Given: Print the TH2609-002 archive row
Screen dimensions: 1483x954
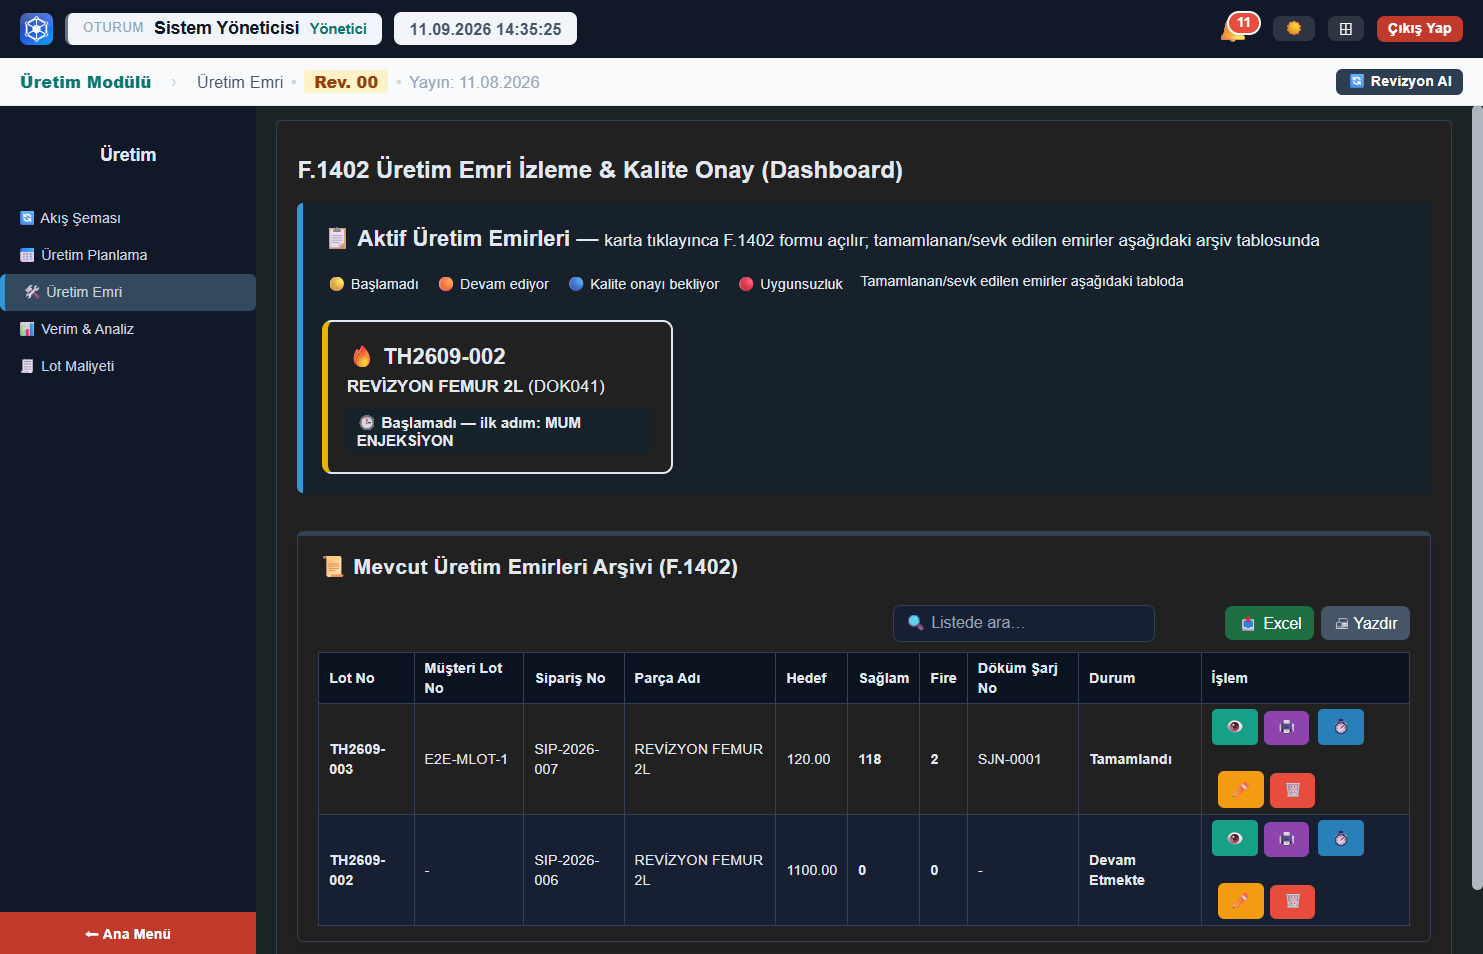Looking at the screenshot, I should 1287,838.
